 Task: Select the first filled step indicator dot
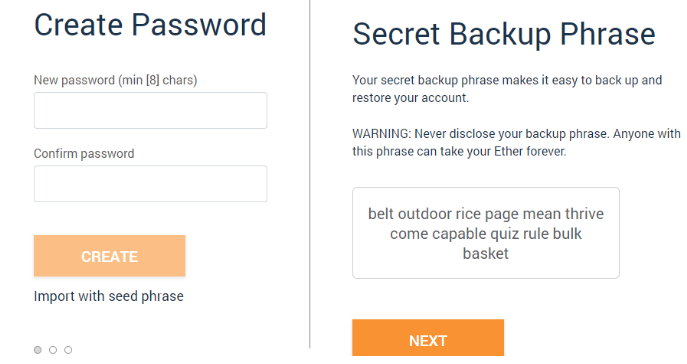[38, 350]
